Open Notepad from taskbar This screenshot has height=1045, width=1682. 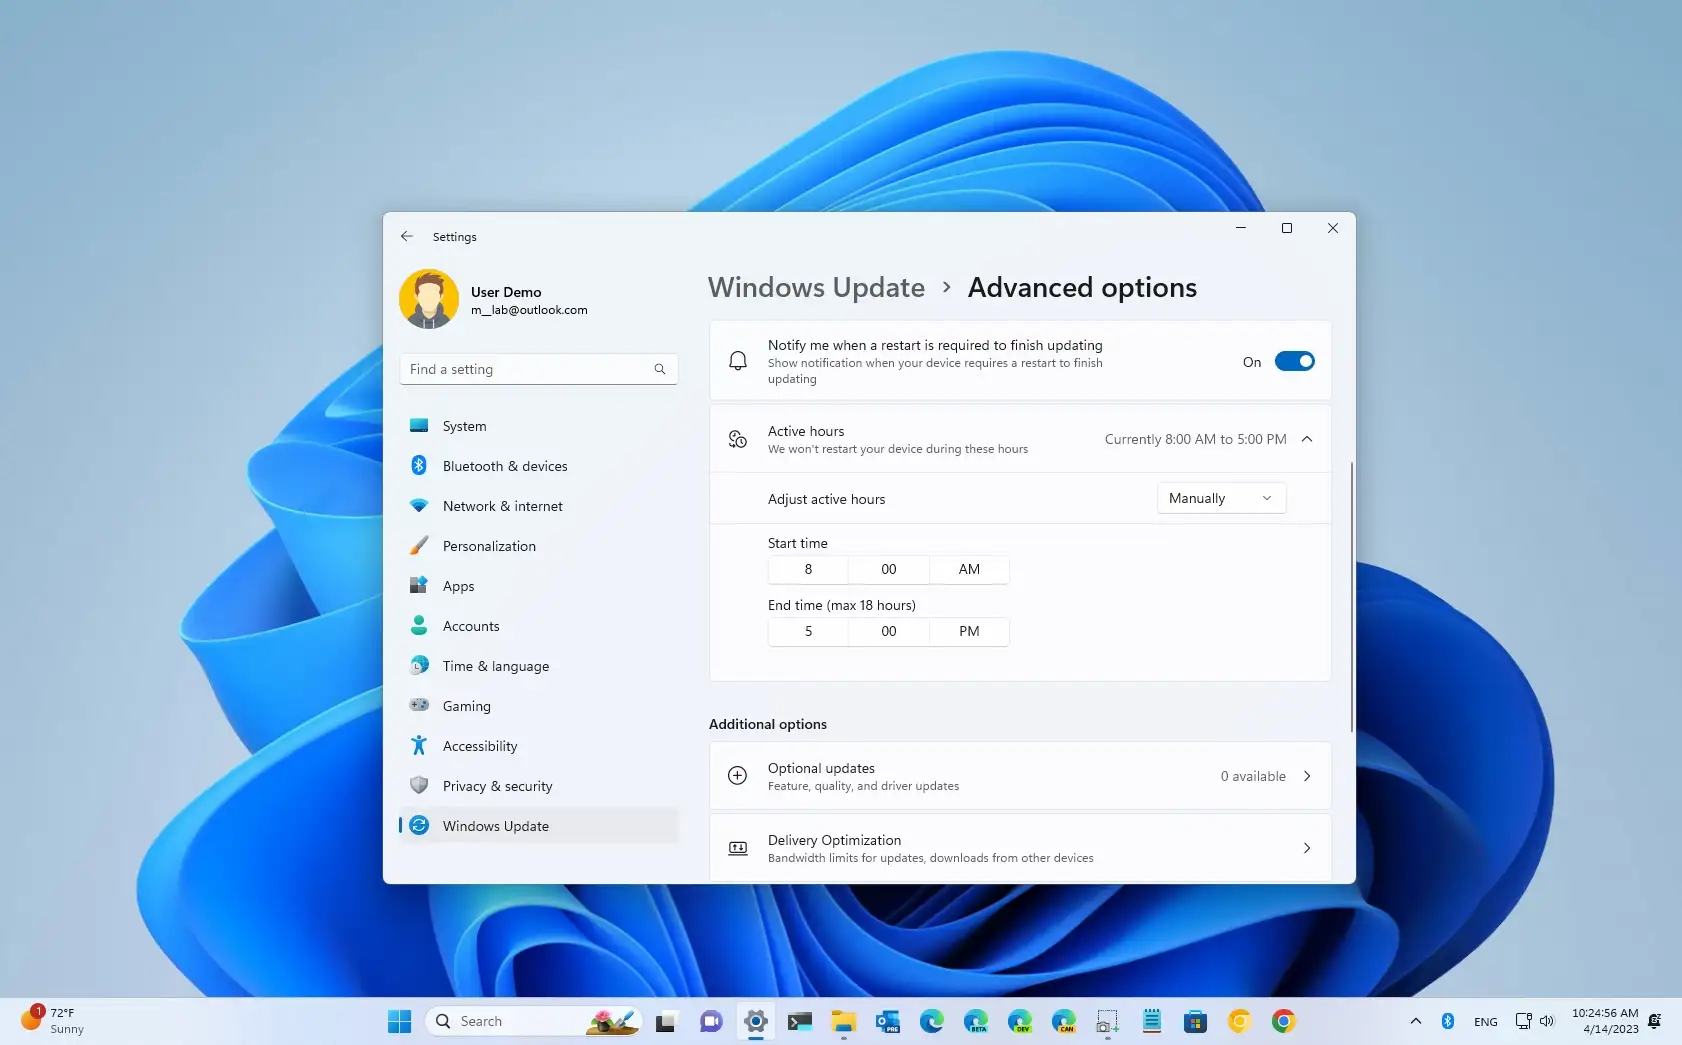pyautogui.click(x=1152, y=1021)
